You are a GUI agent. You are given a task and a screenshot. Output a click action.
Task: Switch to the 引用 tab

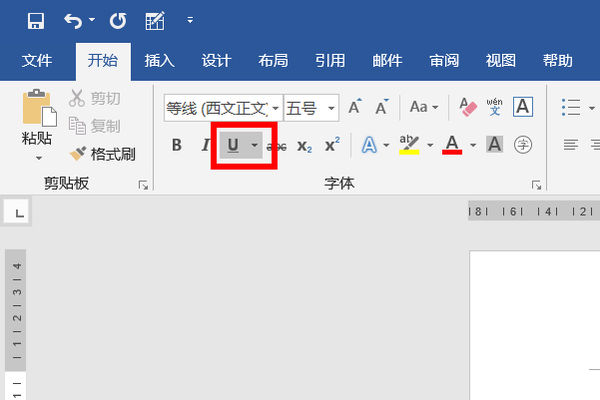pos(330,60)
